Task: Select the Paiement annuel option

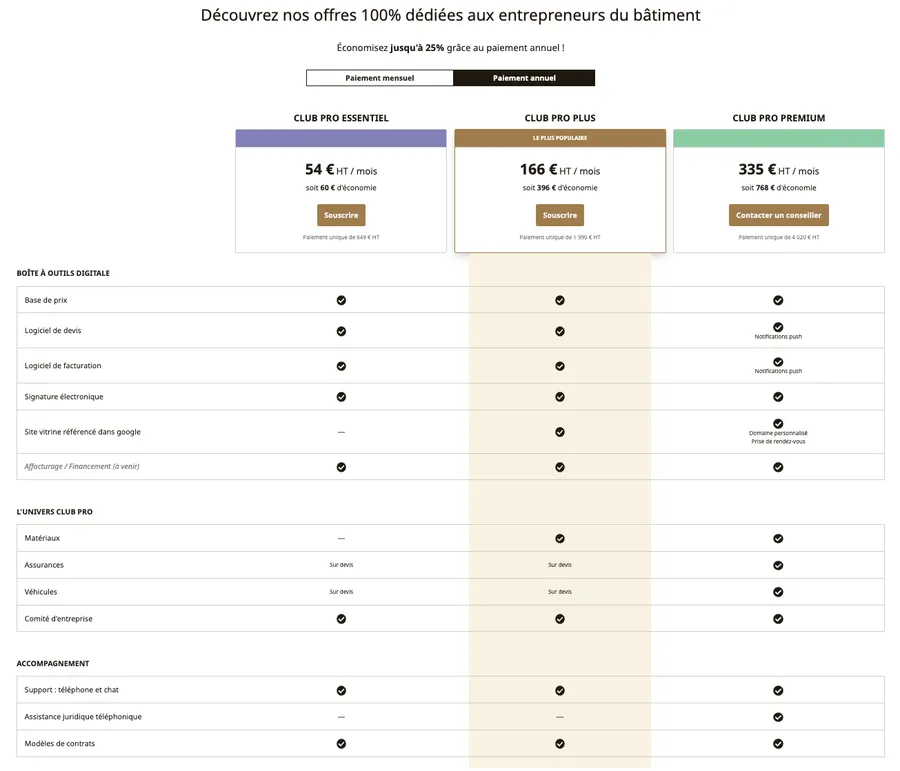Action: (x=524, y=78)
